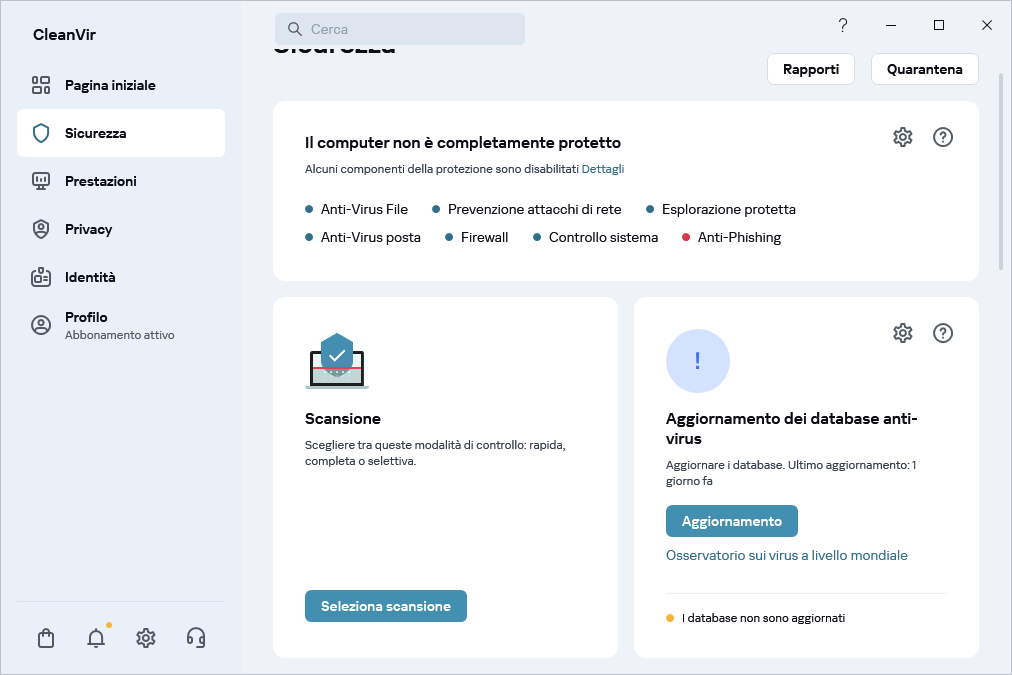
Task: Click the Sicurezza shield icon
Action: click(41, 133)
